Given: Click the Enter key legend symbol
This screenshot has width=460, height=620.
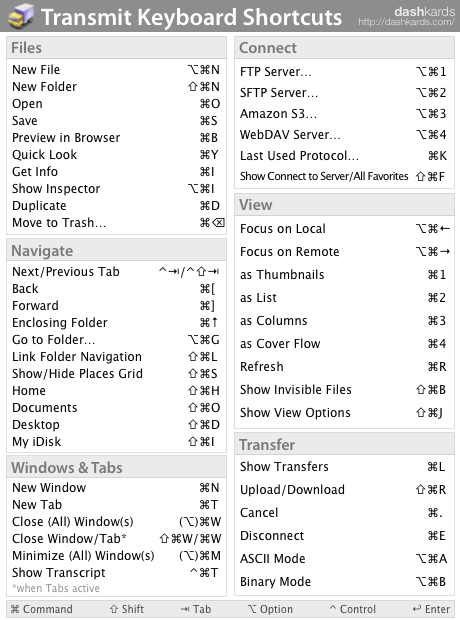Looking at the screenshot, I should (416, 609).
